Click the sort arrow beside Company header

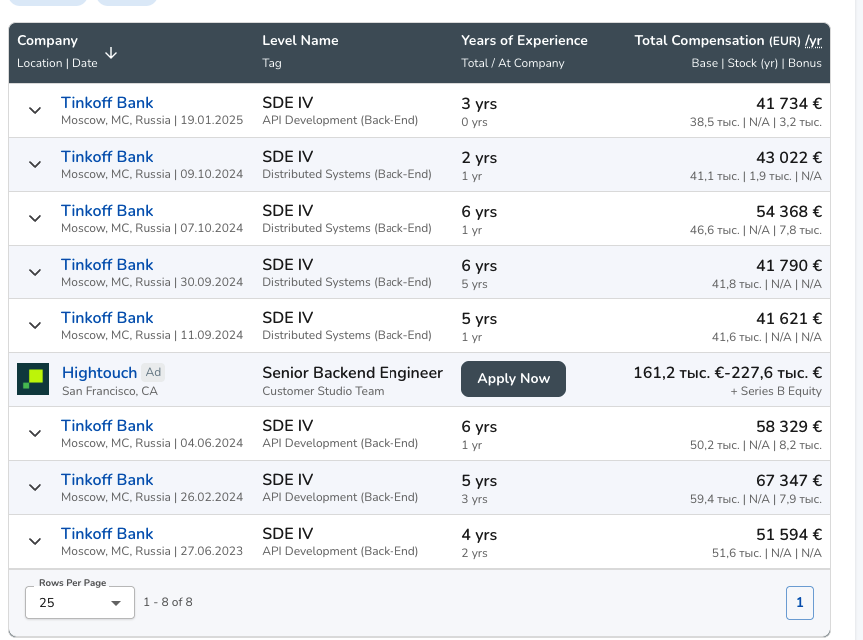[111, 53]
